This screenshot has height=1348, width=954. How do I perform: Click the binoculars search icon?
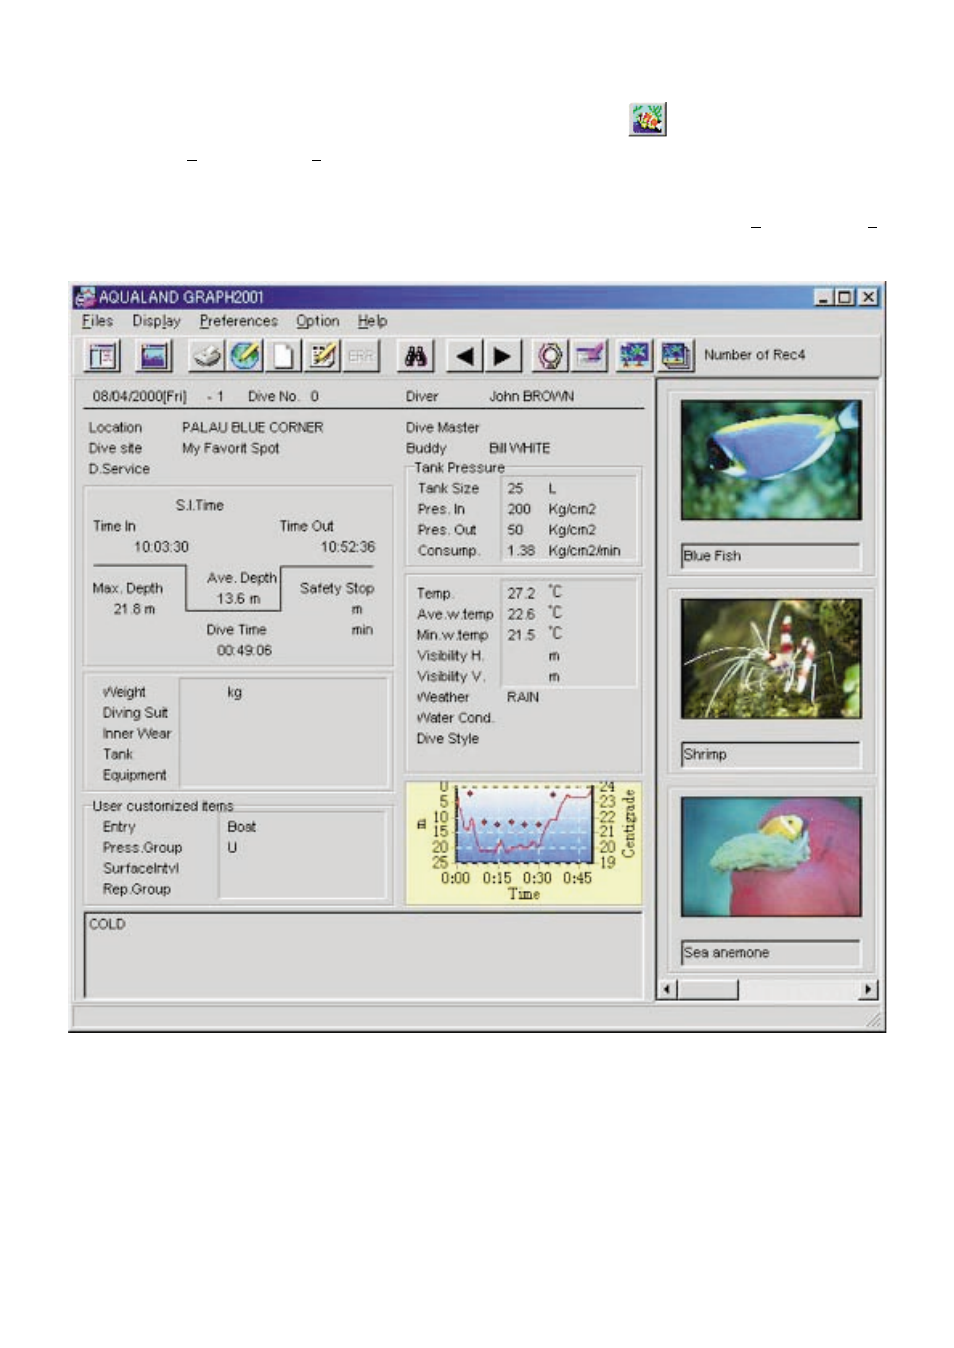tap(416, 356)
